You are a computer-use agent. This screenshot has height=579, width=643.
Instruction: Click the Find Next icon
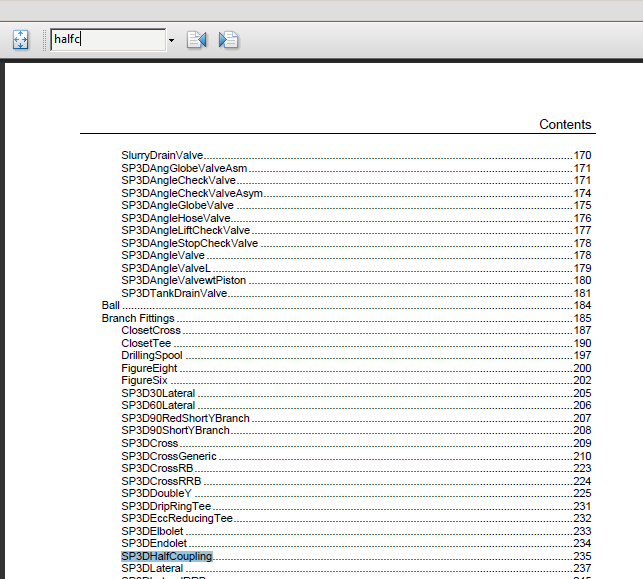[x=228, y=40]
